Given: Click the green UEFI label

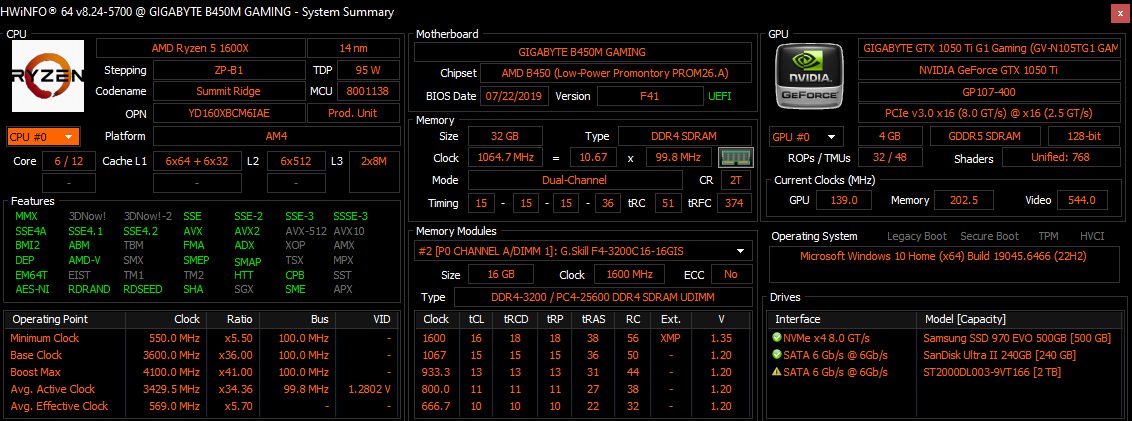Looking at the screenshot, I should (721, 96).
